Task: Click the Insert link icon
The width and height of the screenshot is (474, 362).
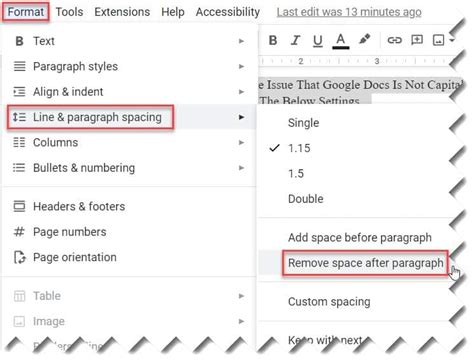Action: click(394, 40)
